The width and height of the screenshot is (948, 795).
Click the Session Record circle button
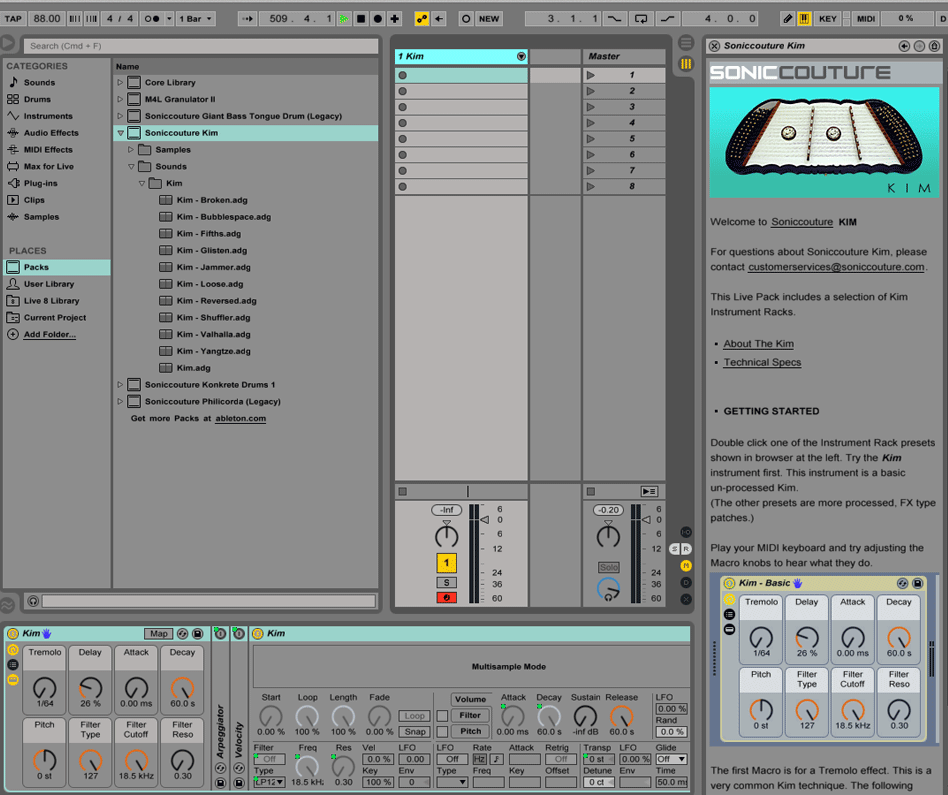point(466,19)
